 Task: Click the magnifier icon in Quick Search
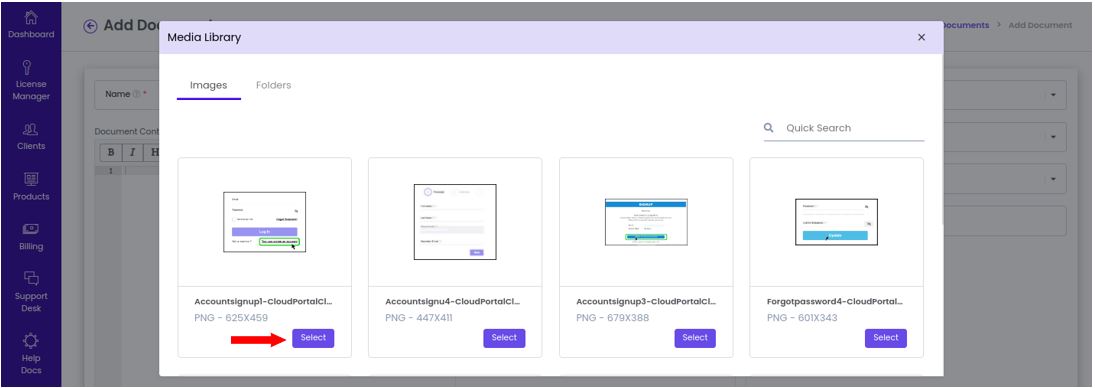(769, 128)
